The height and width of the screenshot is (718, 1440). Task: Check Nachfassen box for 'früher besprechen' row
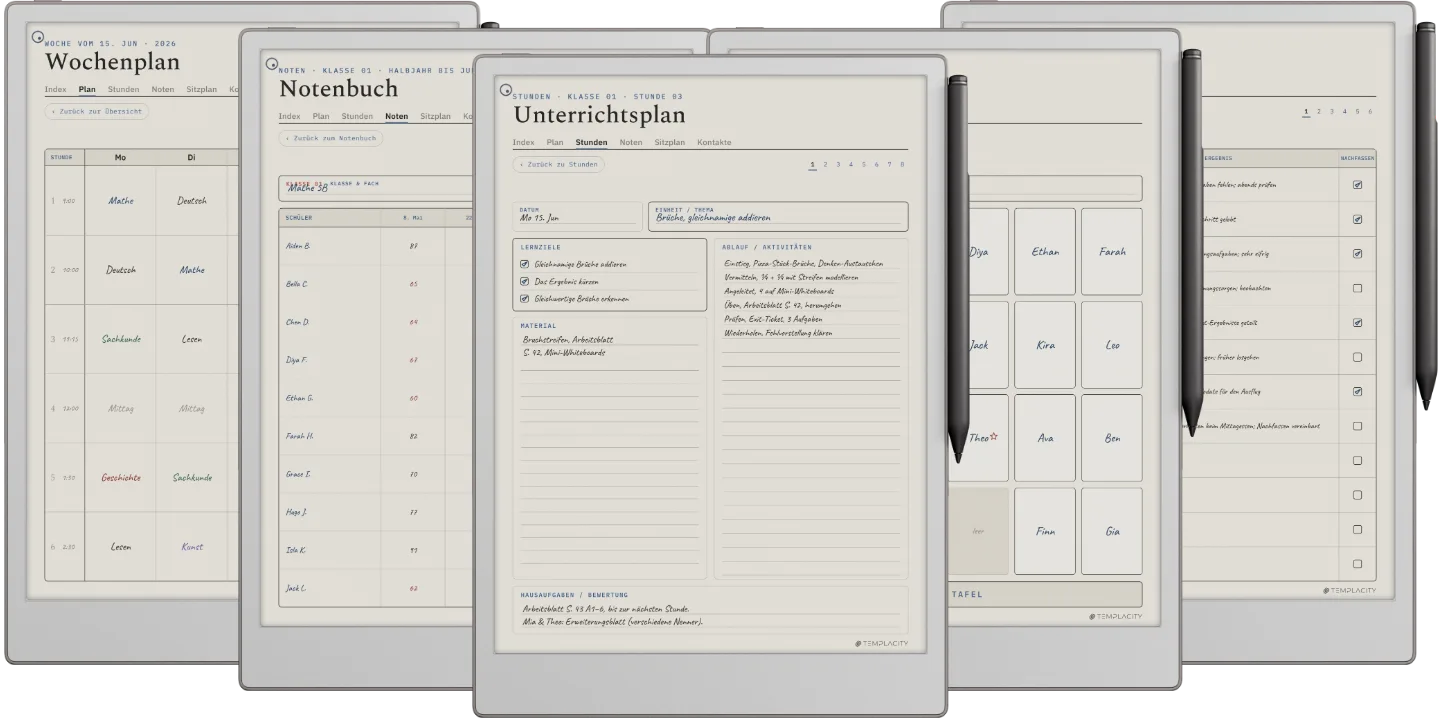point(1357,357)
